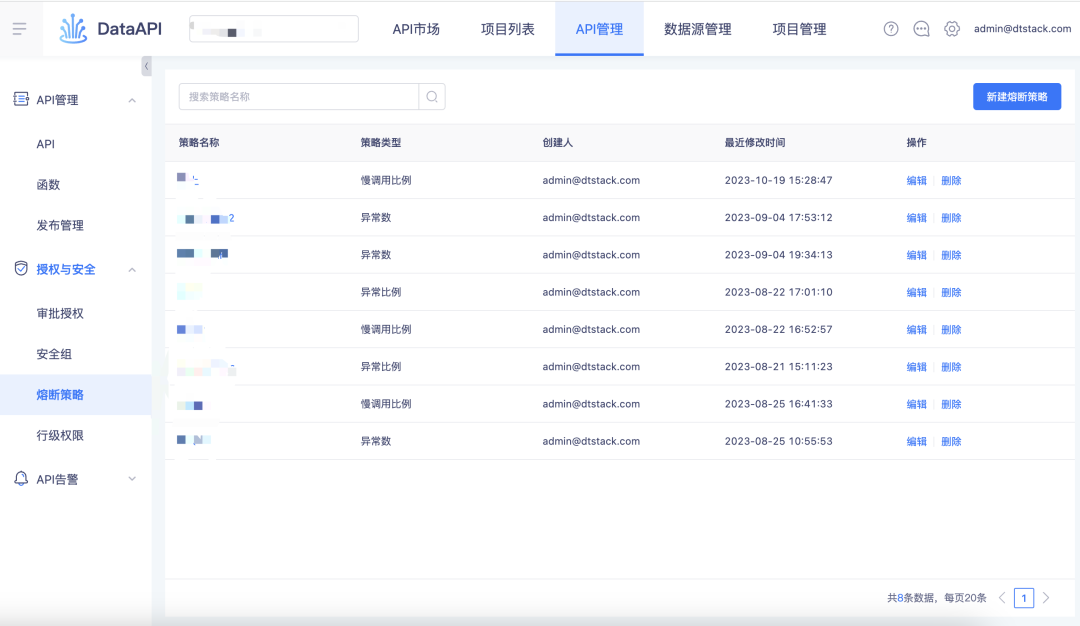Open the project selector box in header

pyautogui.click(x=273, y=29)
